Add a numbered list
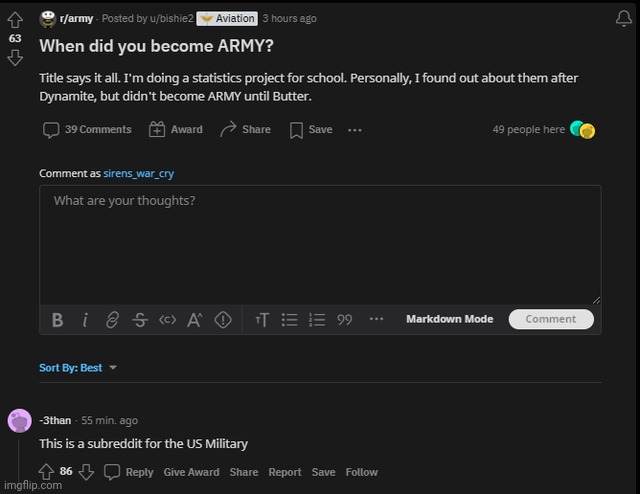 pyautogui.click(x=317, y=320)
